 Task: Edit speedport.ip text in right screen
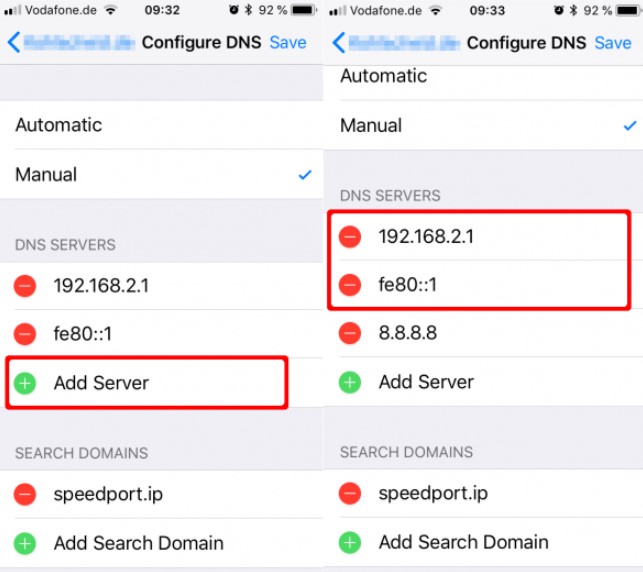433,493
